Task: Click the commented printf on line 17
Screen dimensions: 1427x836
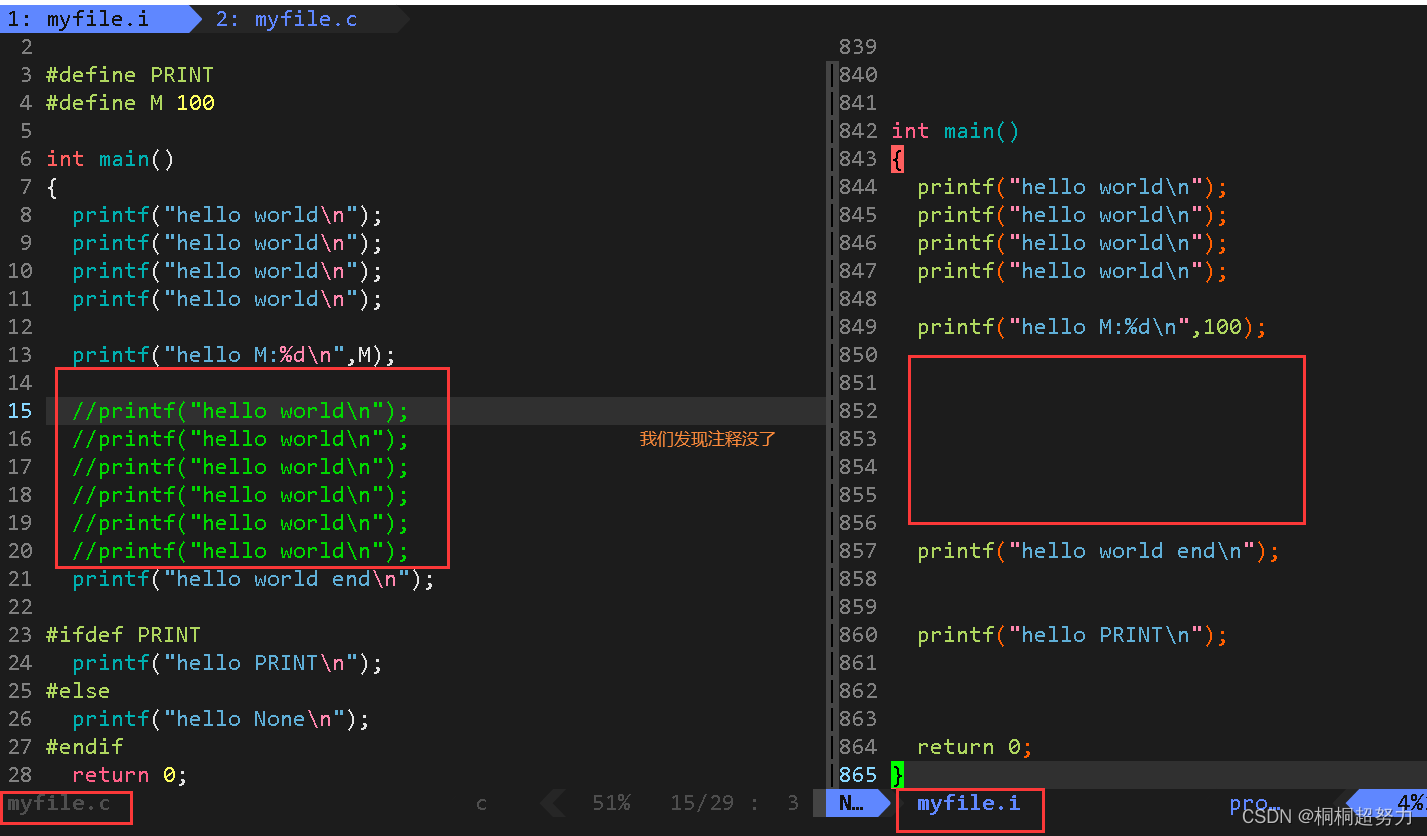Action: point(240,467)
